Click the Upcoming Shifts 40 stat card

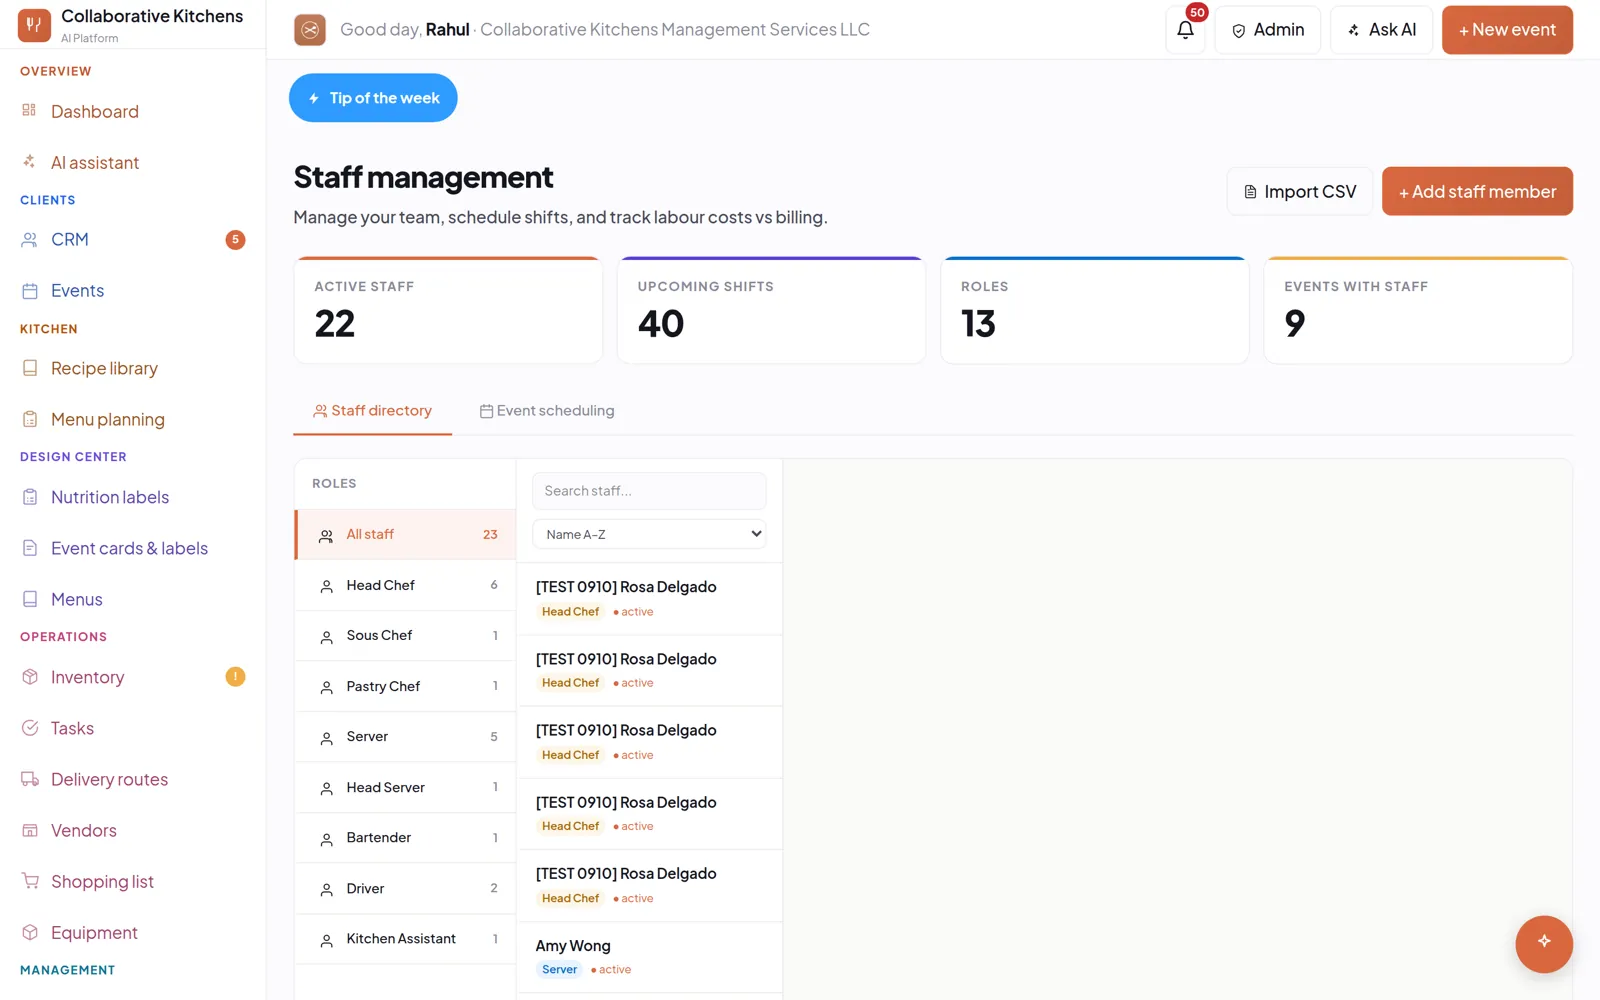[771, 310]
